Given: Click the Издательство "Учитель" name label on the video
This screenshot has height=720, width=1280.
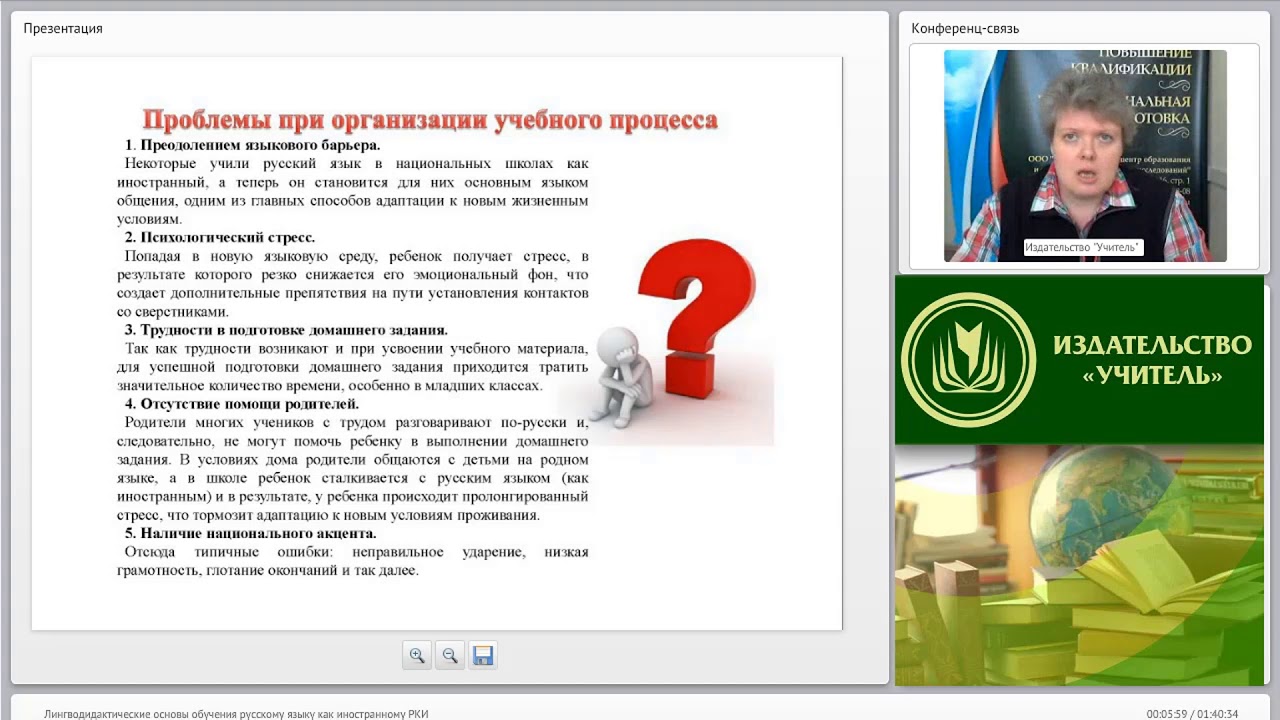Looking at the screenshot, I should point(1083,247).
